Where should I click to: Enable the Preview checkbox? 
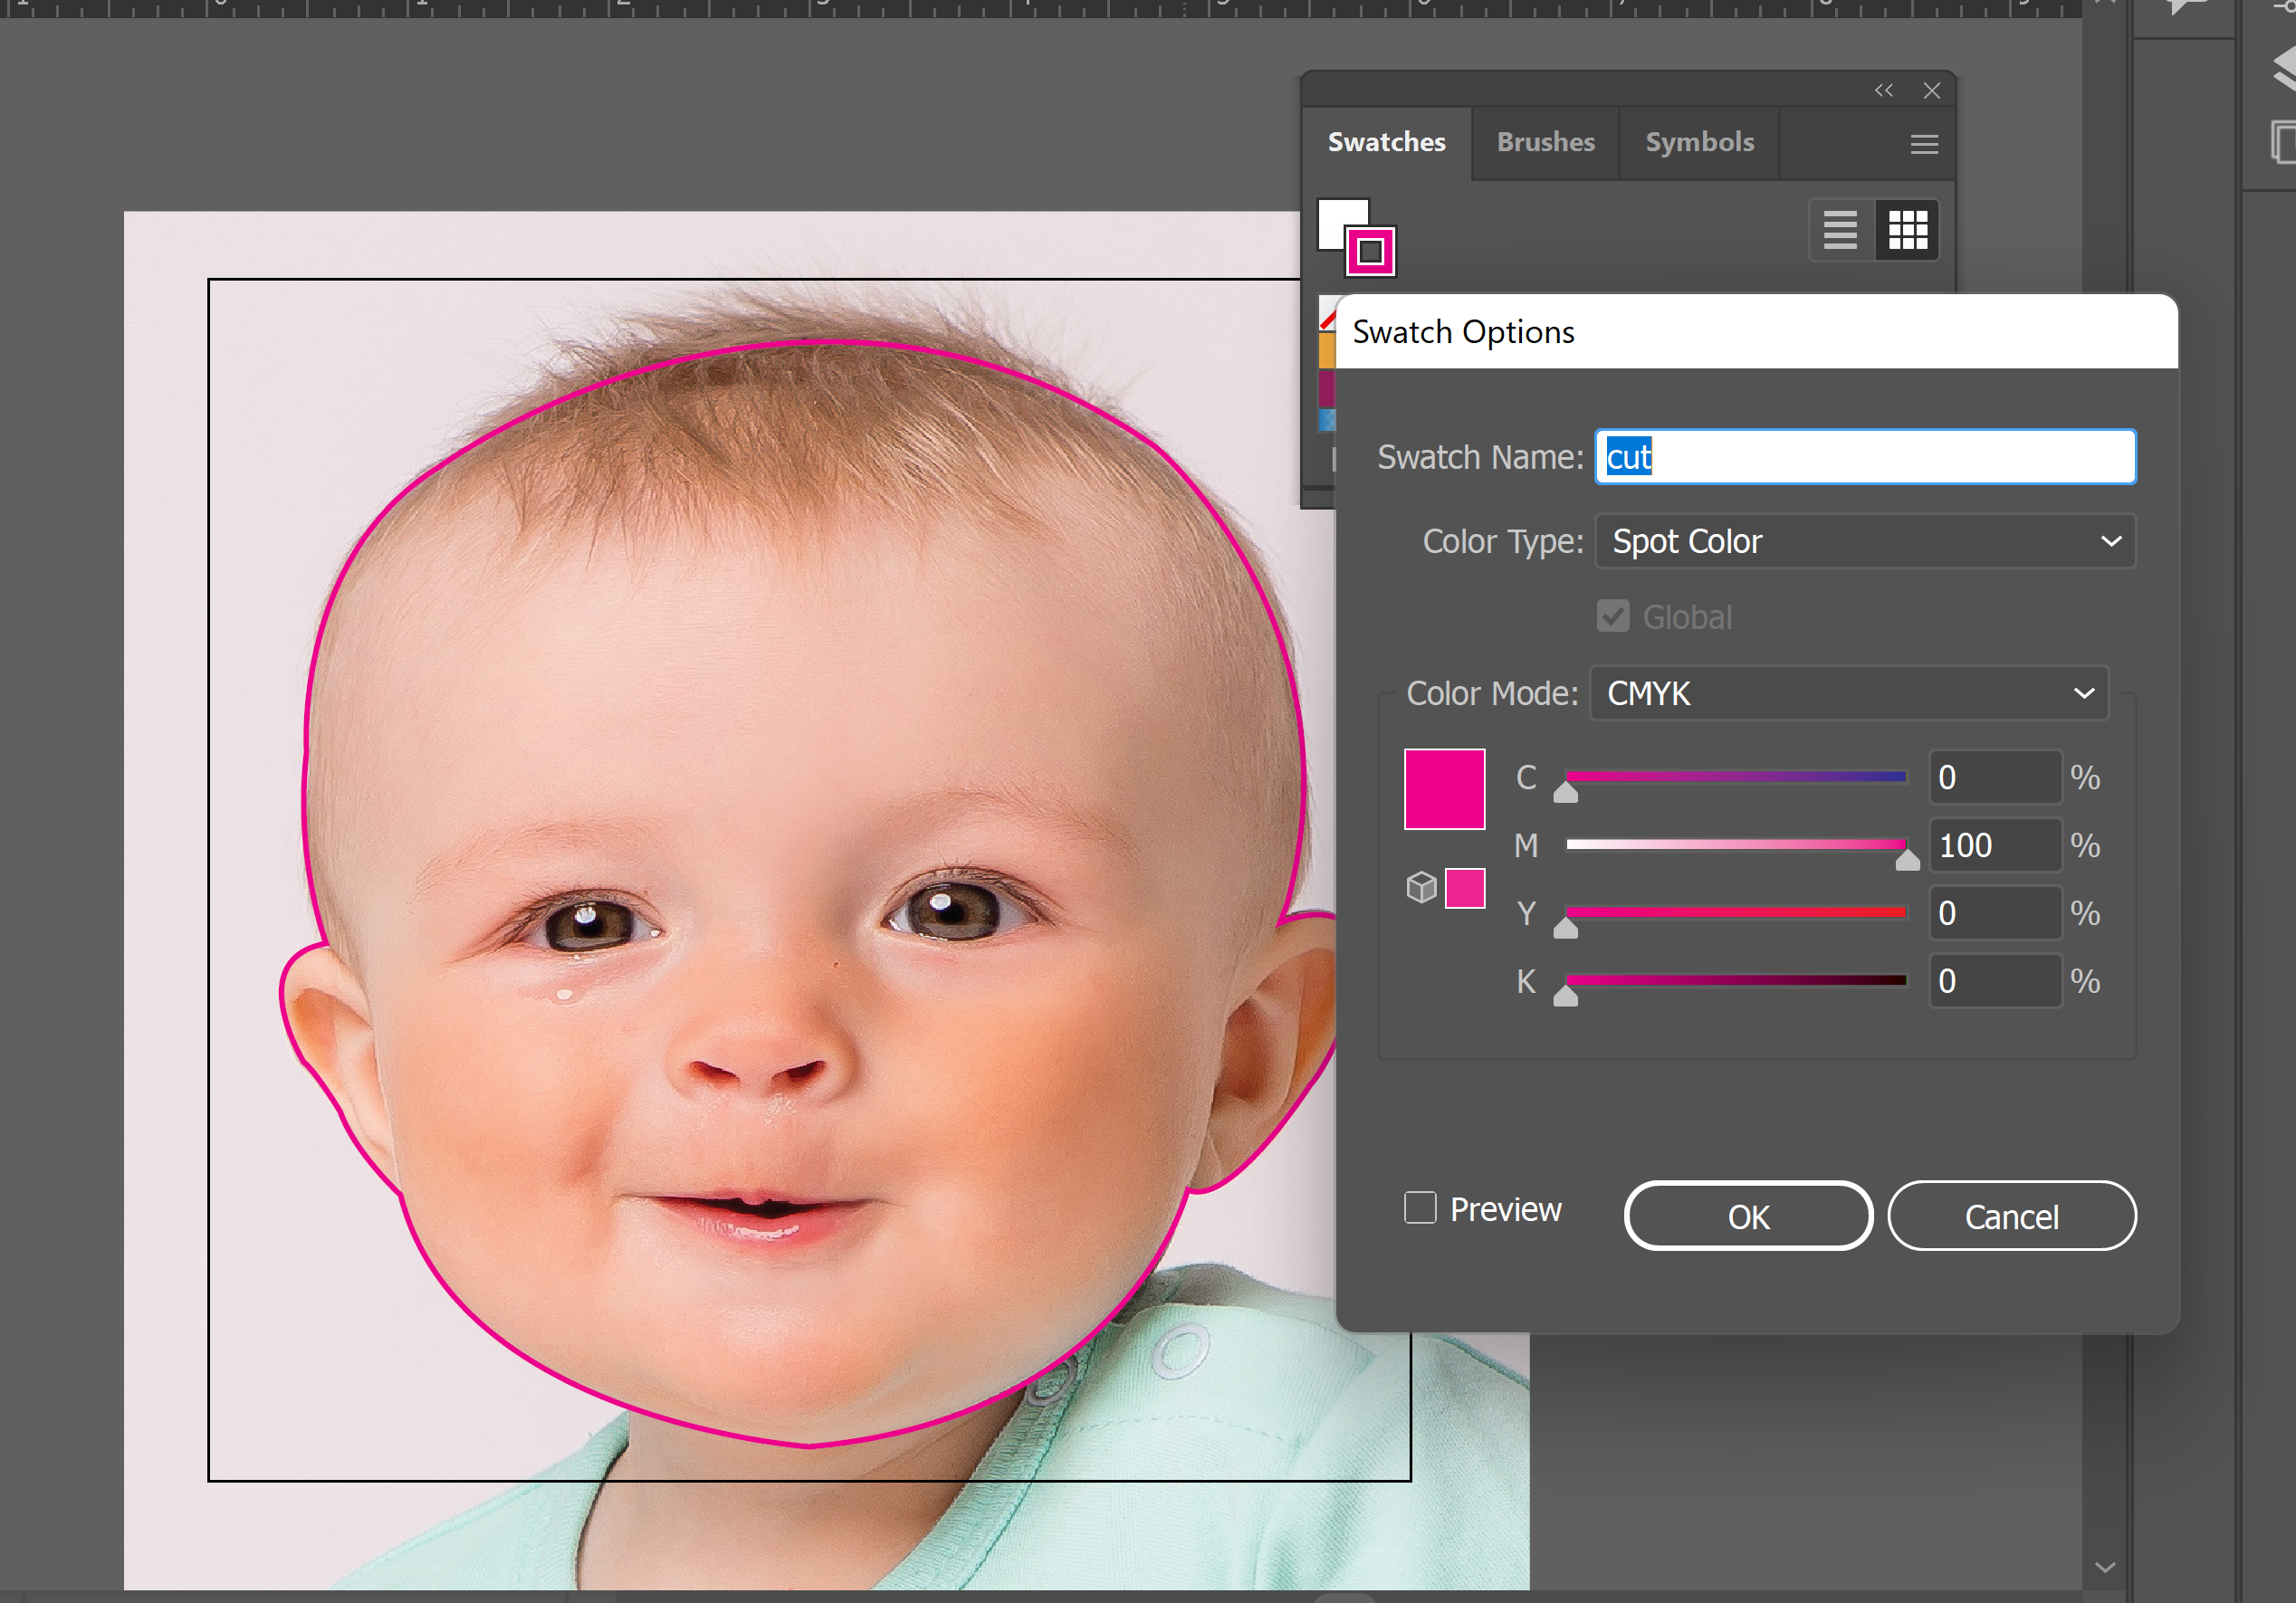point(1420,1208)
